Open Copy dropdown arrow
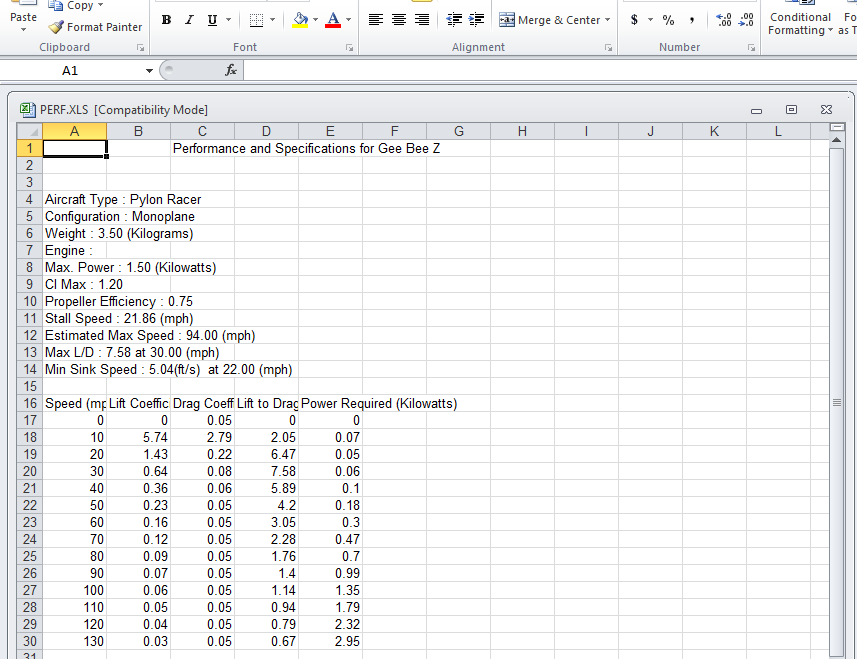The image size is (857, 659). [101, 5]
